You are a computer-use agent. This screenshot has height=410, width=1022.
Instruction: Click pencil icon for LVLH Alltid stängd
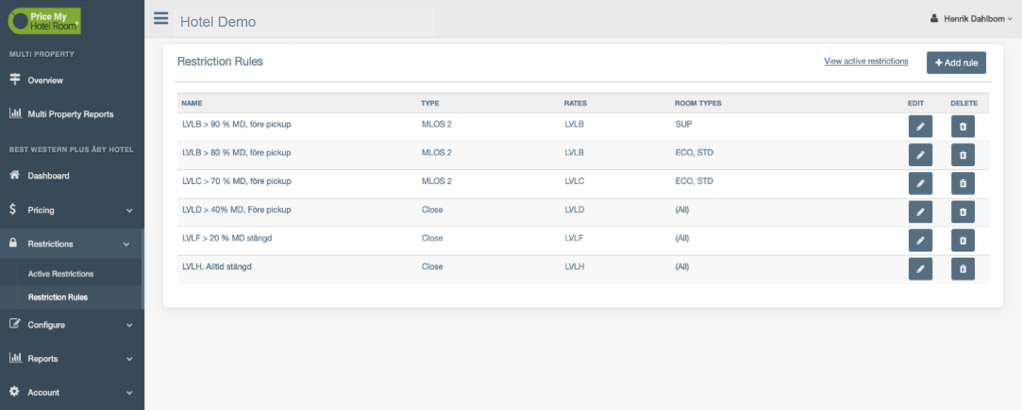point(920,268)
